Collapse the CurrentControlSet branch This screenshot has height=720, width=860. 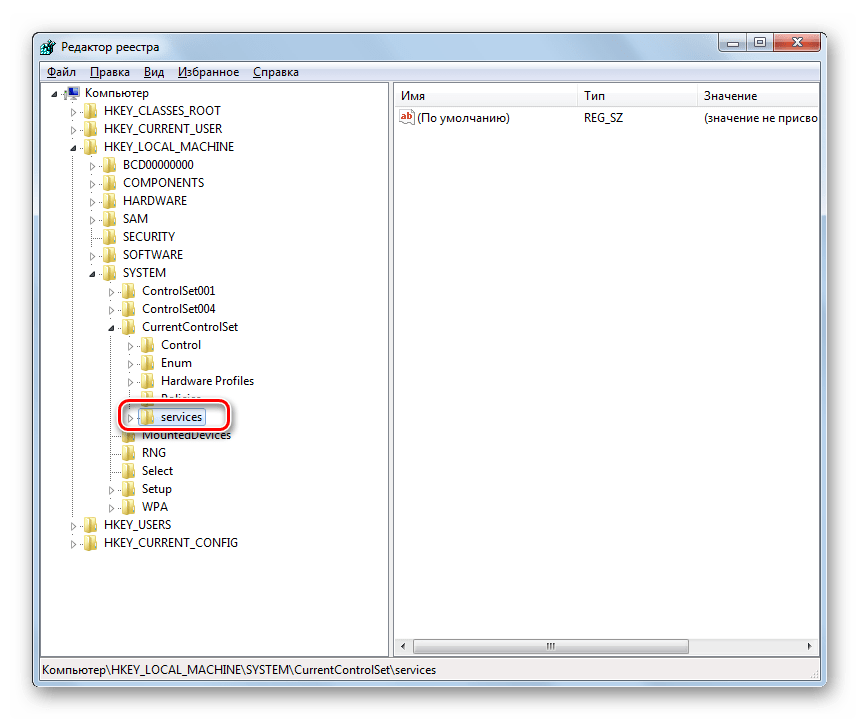click(111, 327)
